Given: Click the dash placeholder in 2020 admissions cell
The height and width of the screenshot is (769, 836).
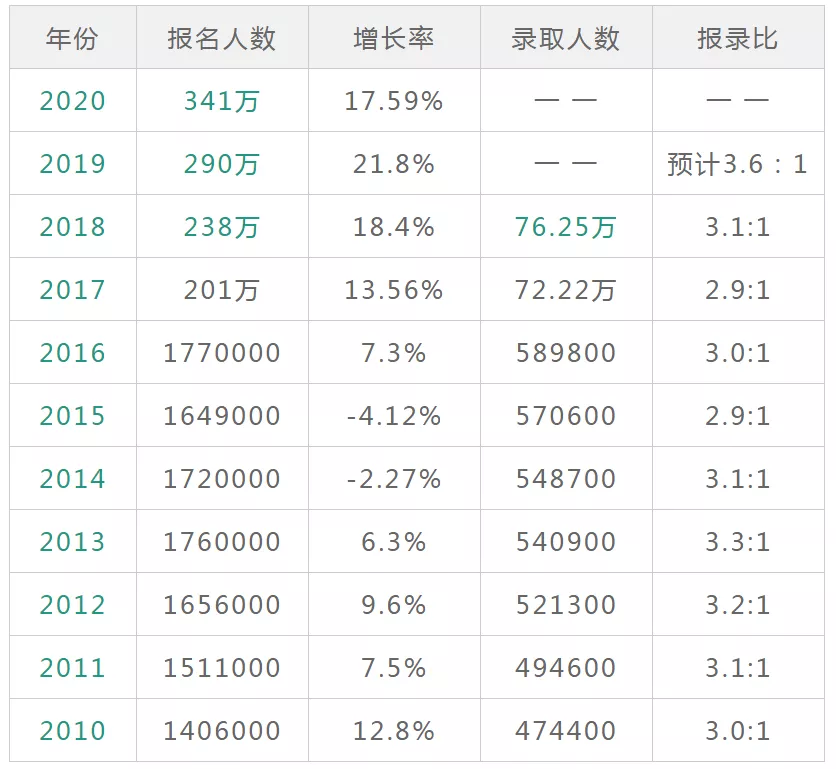Looking at the screenshot, I should click(x=565, y=101).
